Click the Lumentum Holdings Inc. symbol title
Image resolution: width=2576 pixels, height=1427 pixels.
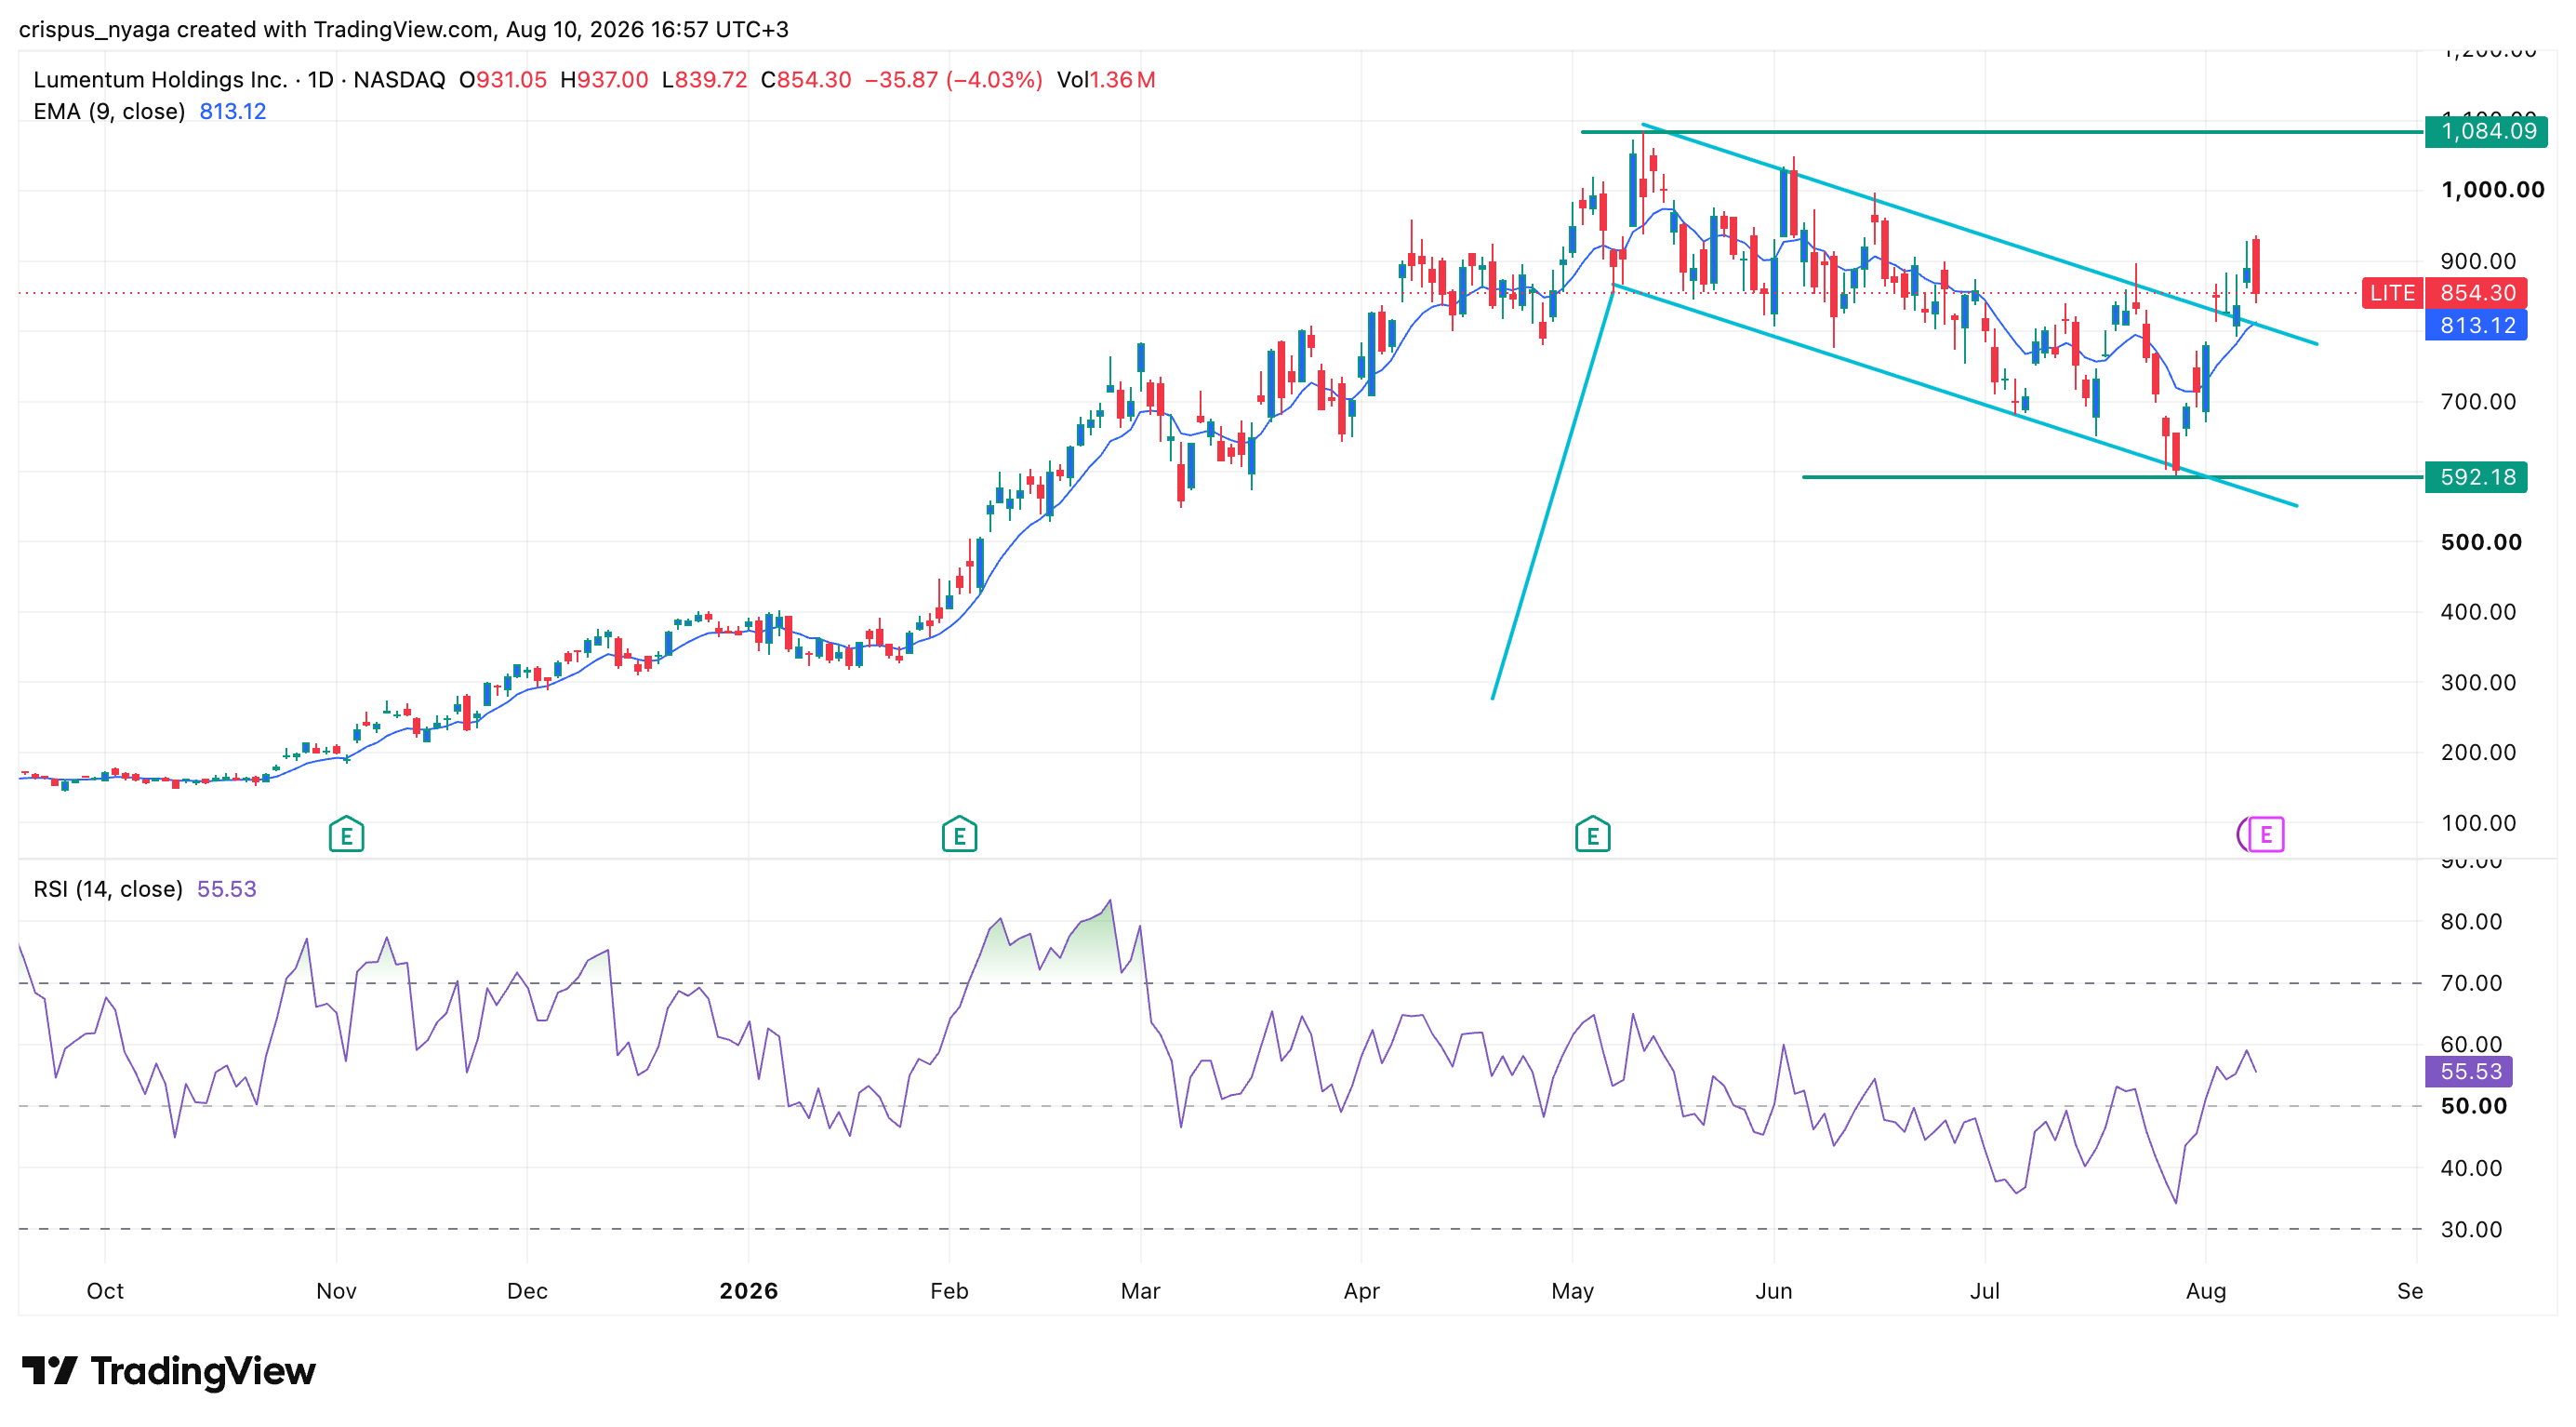(x=160, y=80)
